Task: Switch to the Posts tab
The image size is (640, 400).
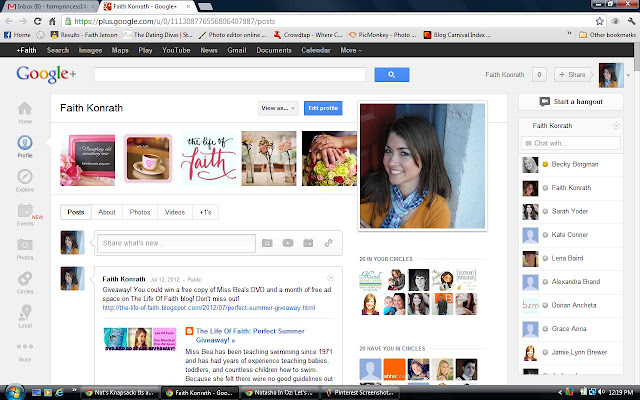Action: click(76, 212)
